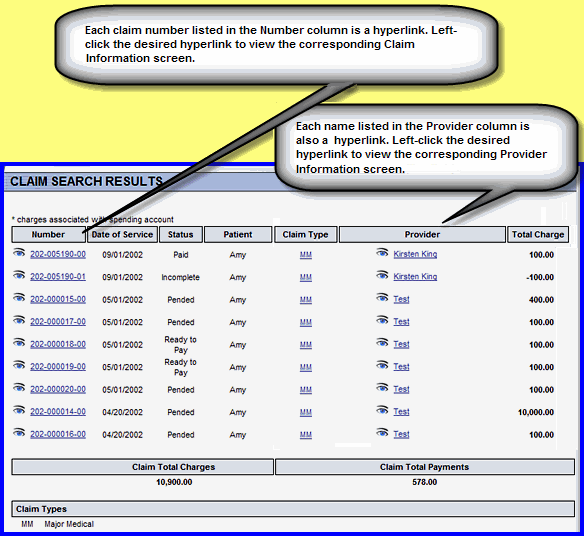This screenshot has height=536, width=584.
Task: Open Kirsten King provider link in the Incomplete row
Action: [x=415, y=276]
